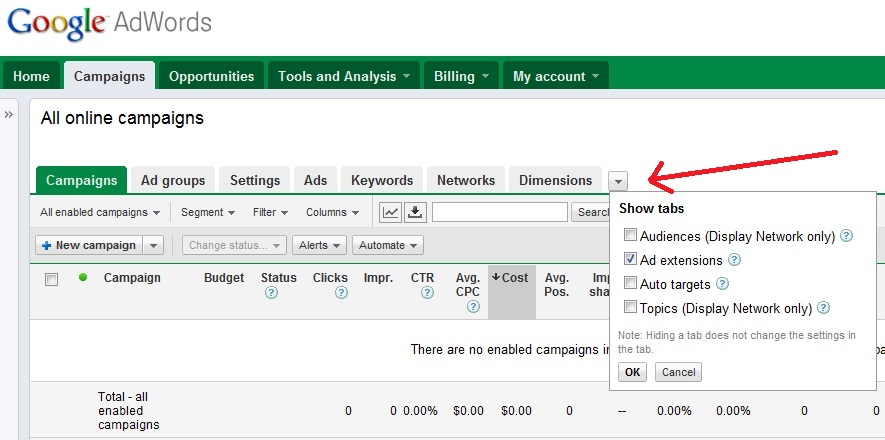Switch to the Keywords tab
Image resolution: width=885 pixels, height=440 pixels.
click(x=382, y=181)
